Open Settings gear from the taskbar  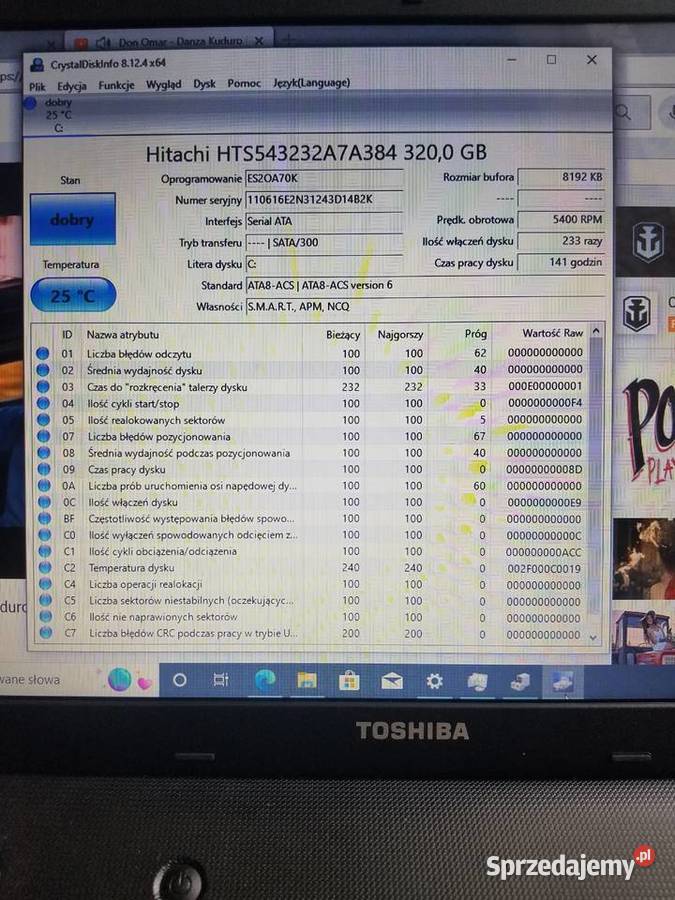[435, 681]
